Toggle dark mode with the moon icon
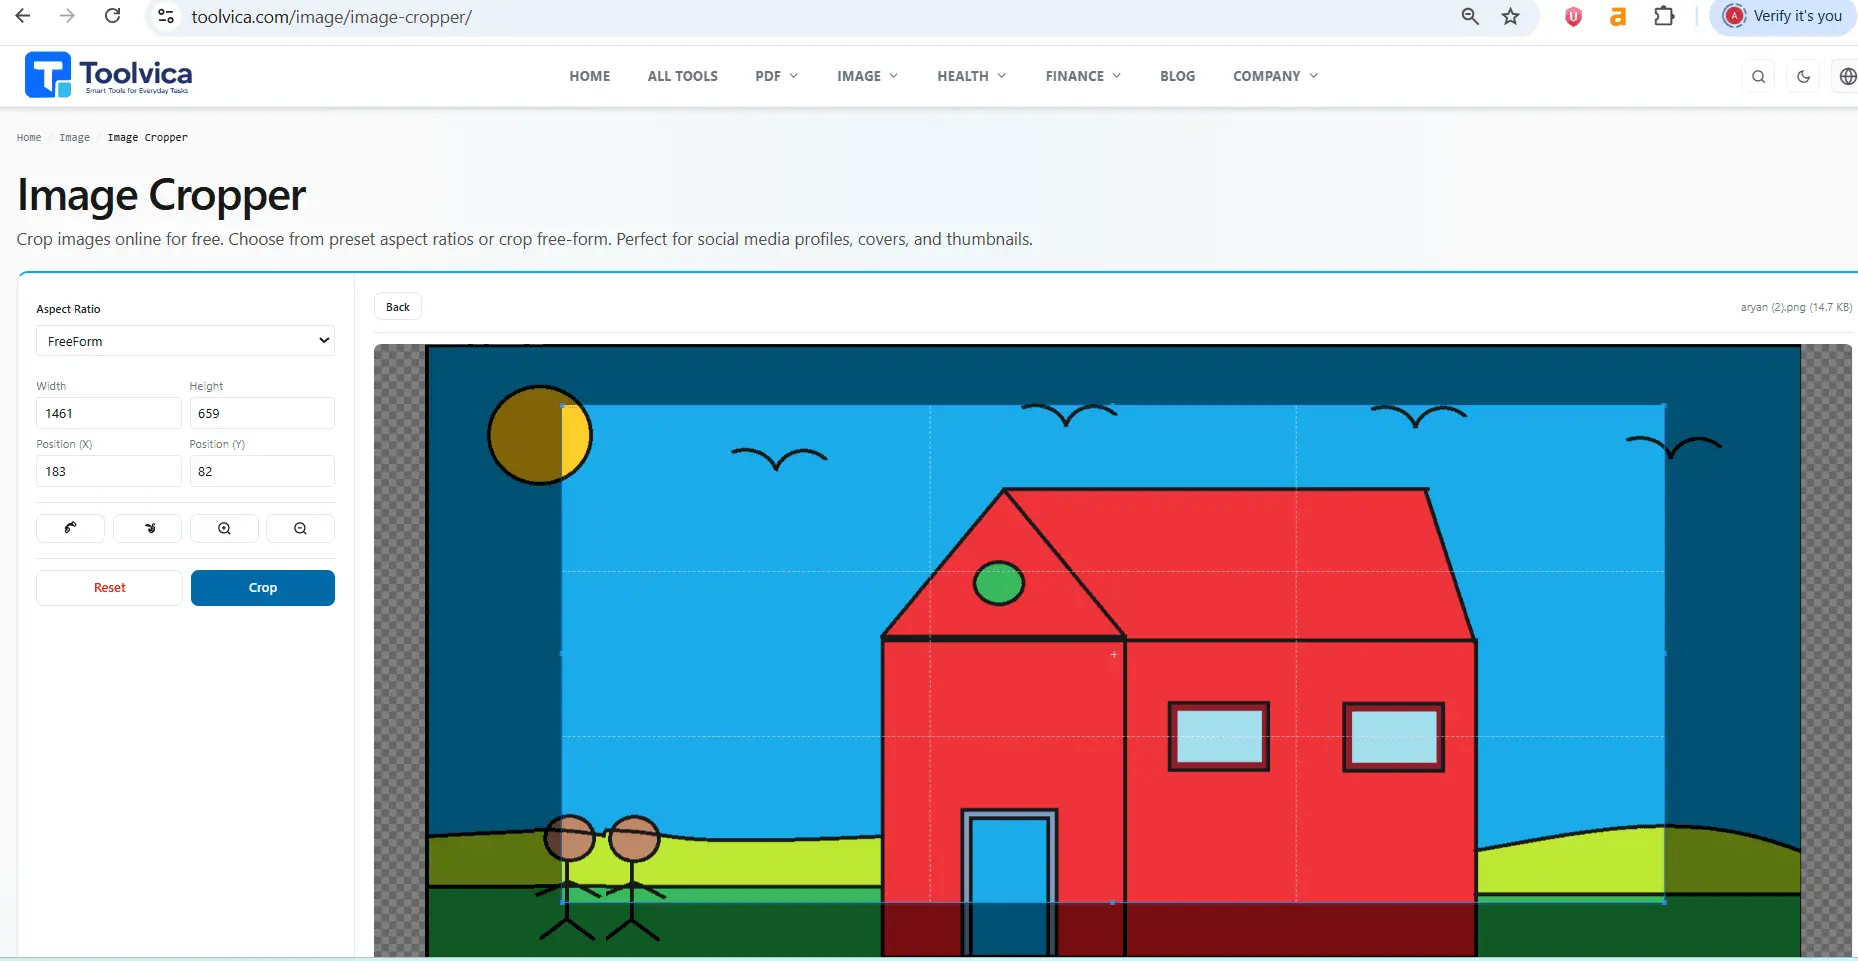 tap(1803, 76)
